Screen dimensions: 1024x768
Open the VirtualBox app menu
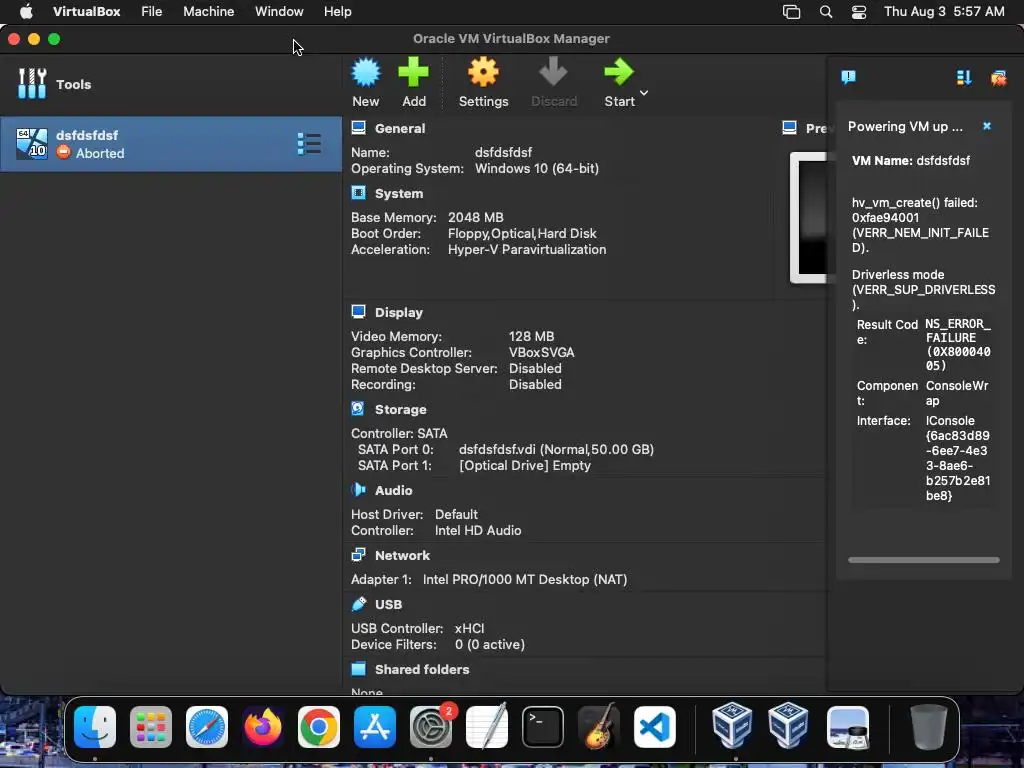(86, 12)
